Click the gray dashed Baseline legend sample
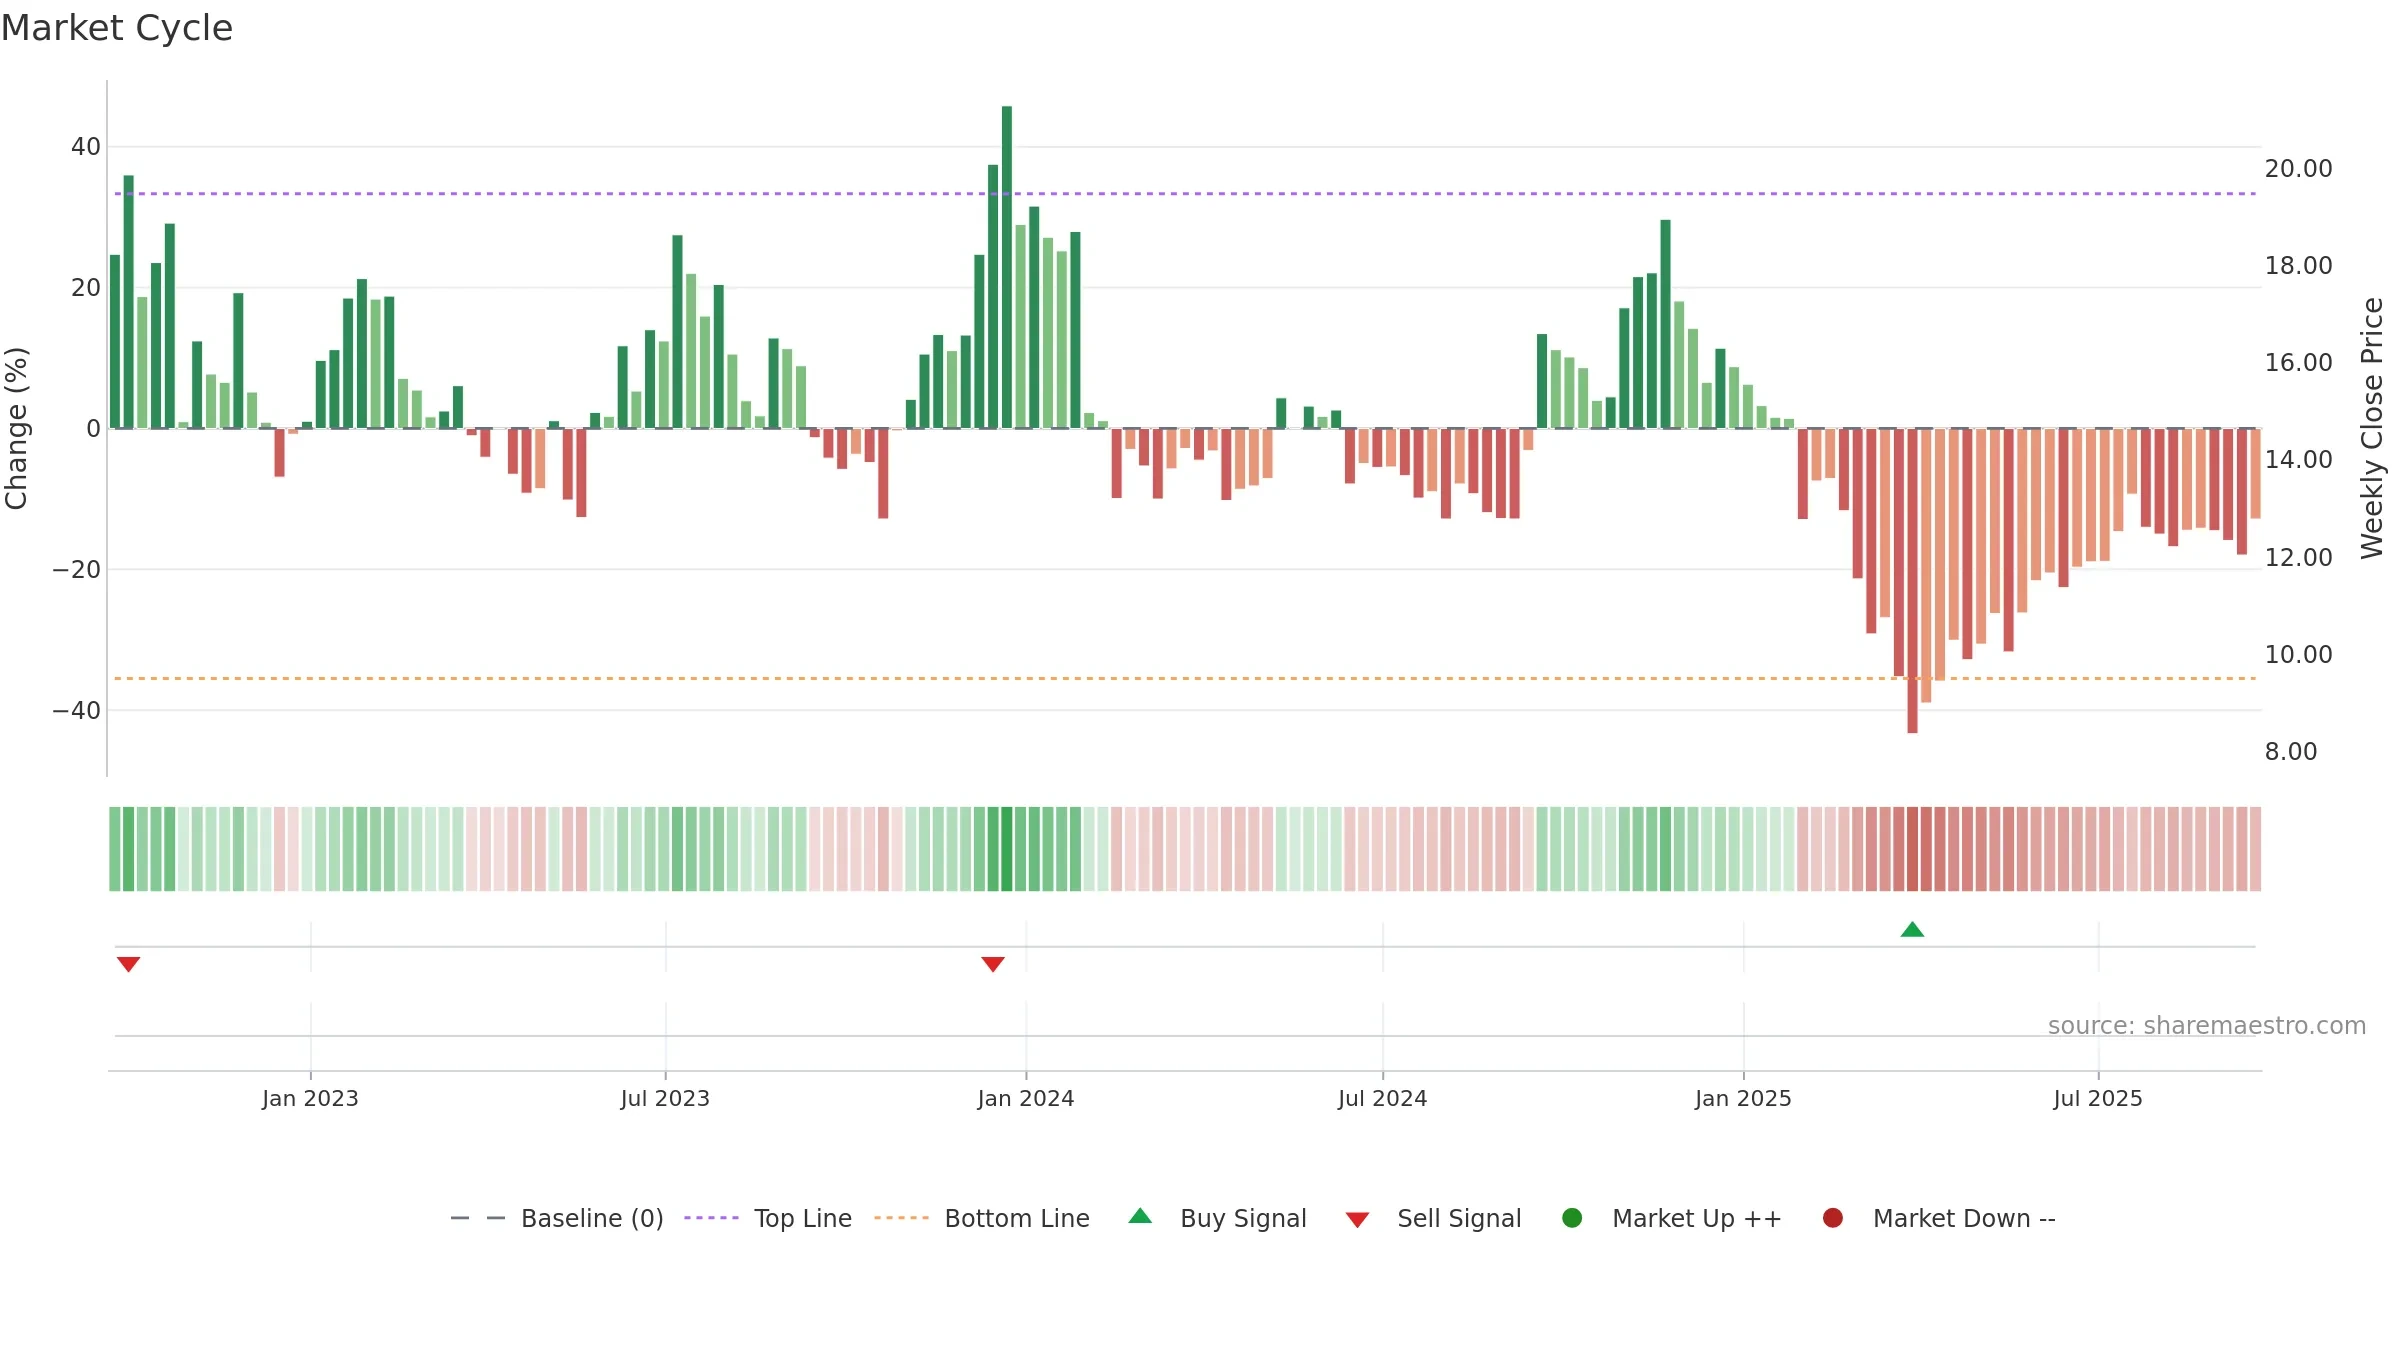The width and height of the screenshot is (2400, 1350). click(478, 1218)
